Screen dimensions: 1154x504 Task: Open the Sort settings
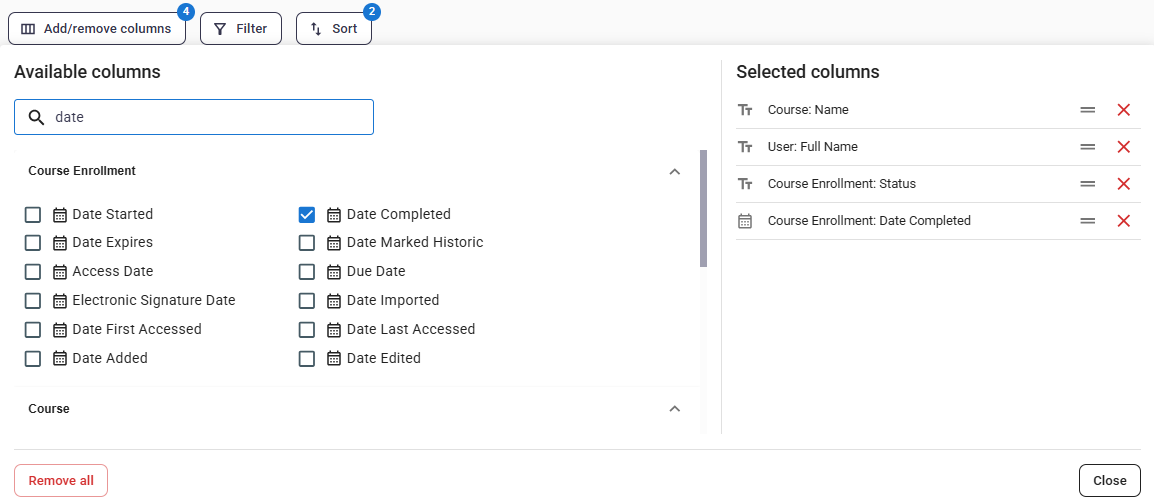333,29
